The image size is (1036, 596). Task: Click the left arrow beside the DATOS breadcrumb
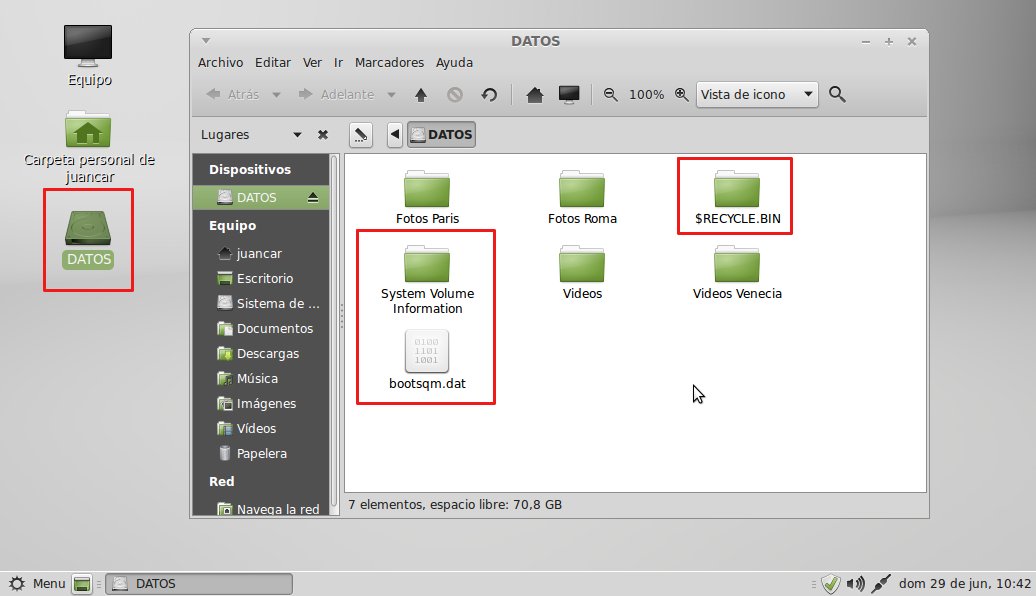(393, 134)
